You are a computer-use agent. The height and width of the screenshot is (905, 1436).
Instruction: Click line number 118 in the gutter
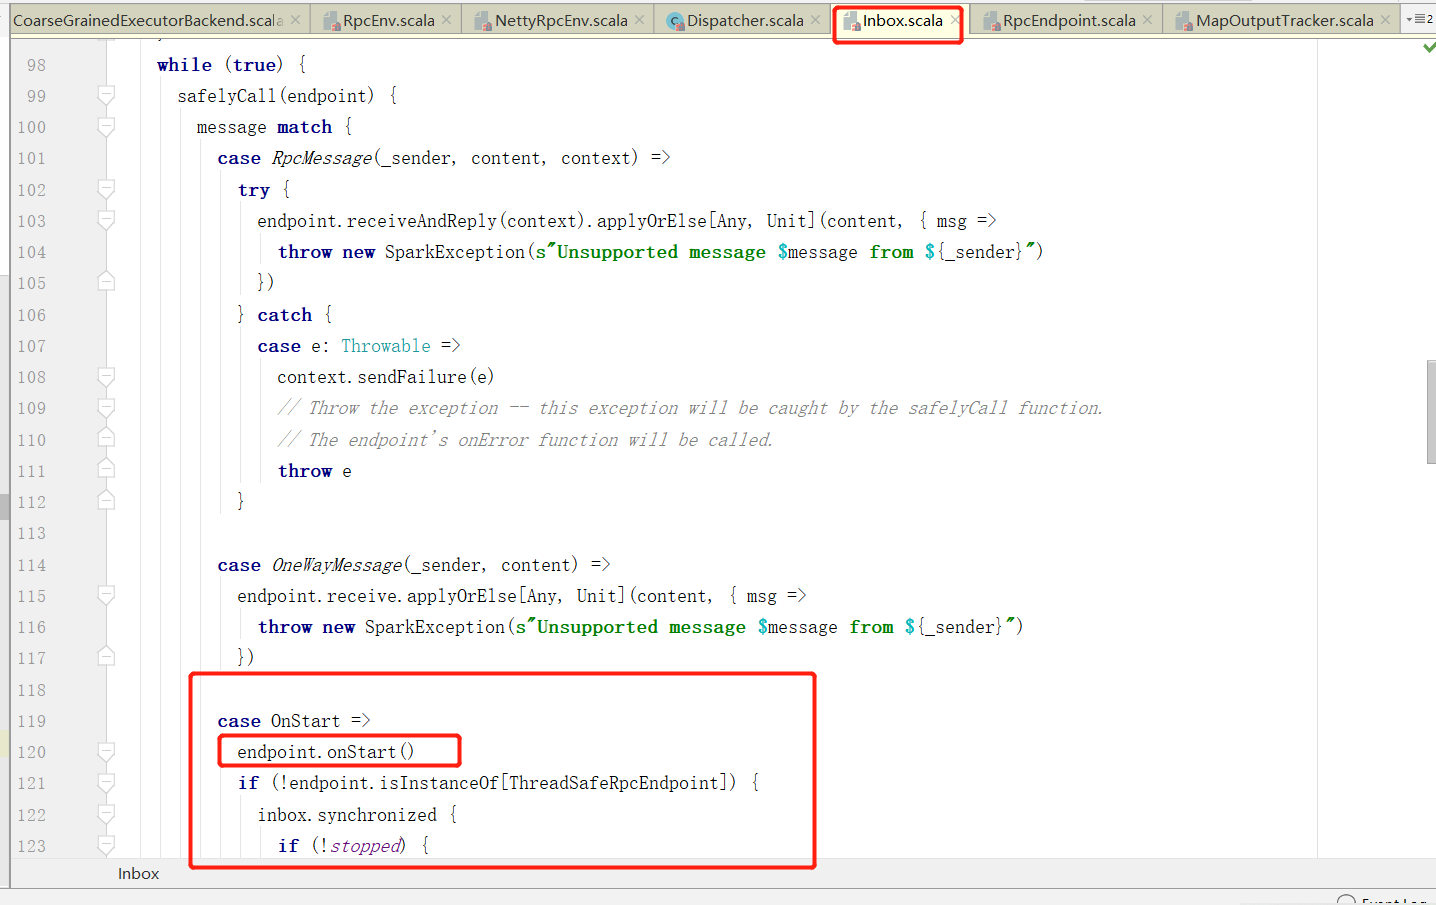tap(31, 690)
